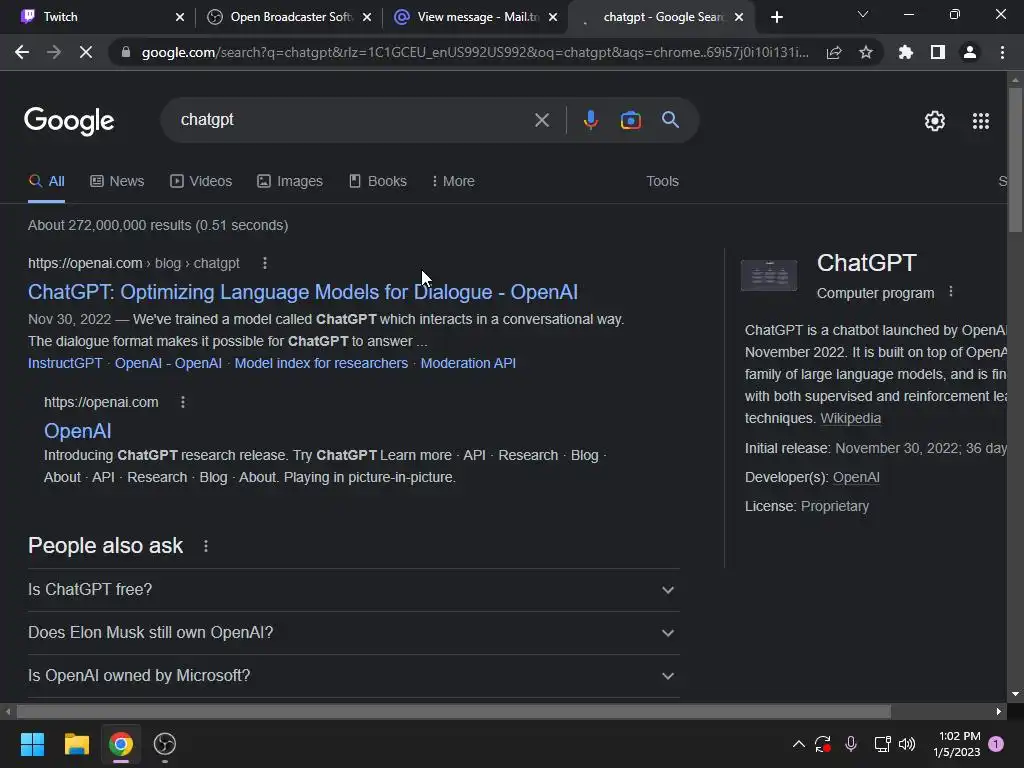Click the ChatGPT panel thumbnail image
Screen dimensions: 1024x768
[x=769, y=275]
